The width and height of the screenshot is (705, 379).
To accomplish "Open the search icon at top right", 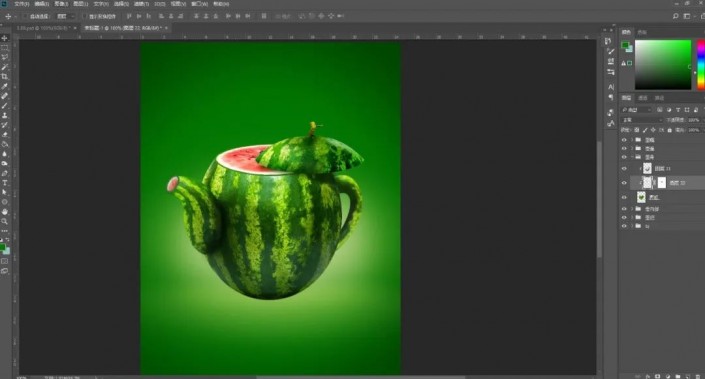I will point(675,16).
